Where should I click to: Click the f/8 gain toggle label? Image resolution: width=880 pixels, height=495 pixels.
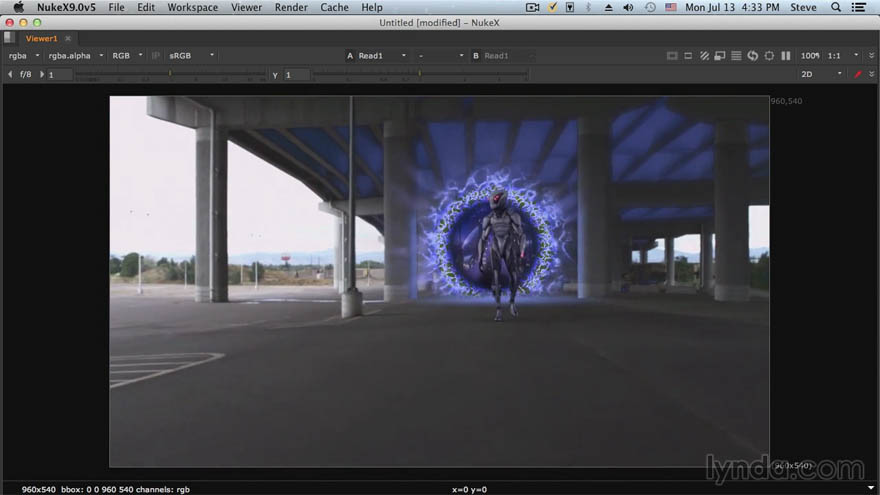click(x=25, y=74)
